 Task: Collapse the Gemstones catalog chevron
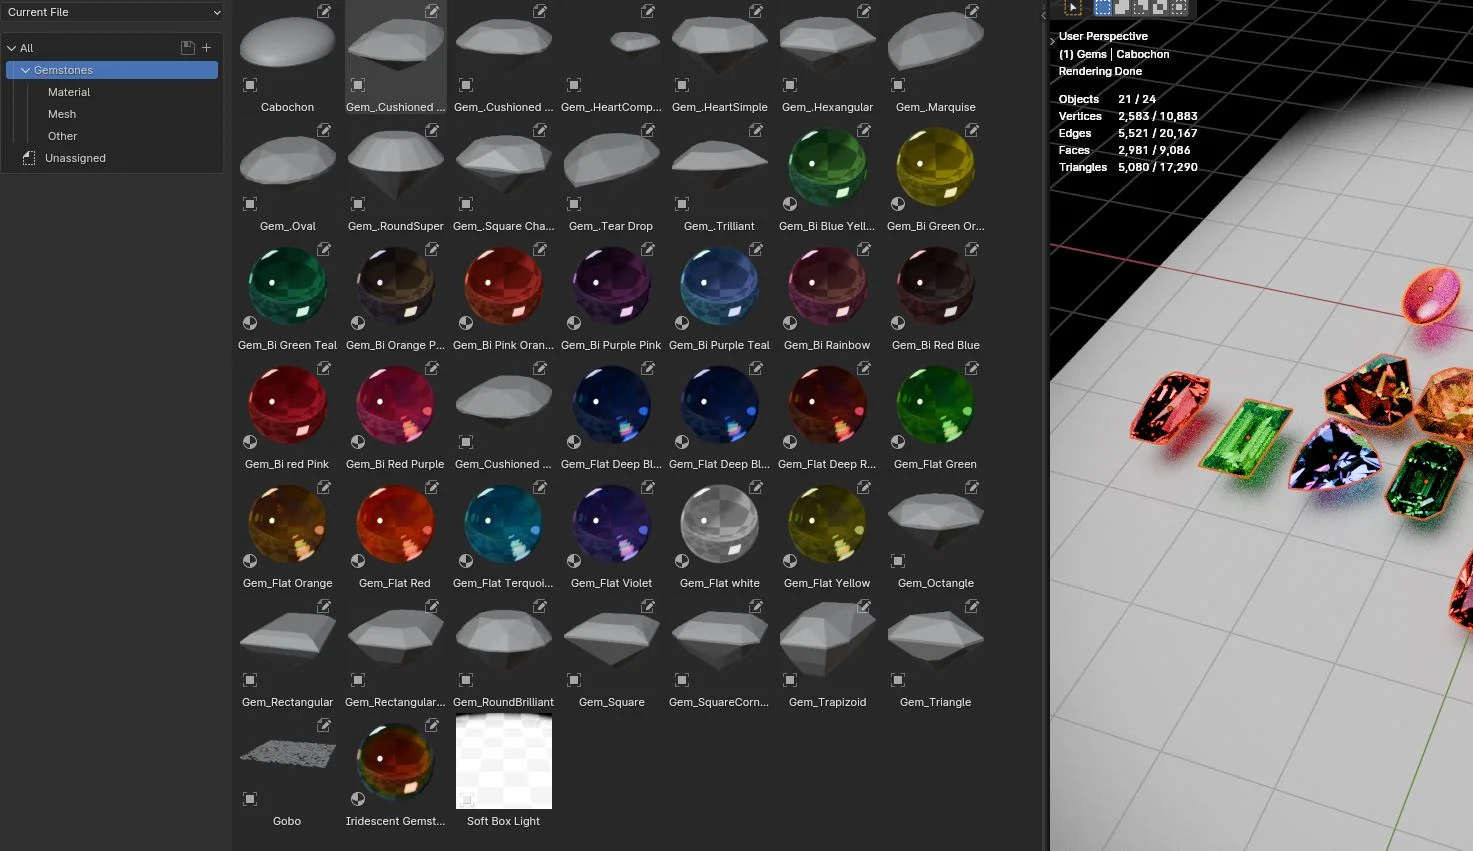[26, 69]
